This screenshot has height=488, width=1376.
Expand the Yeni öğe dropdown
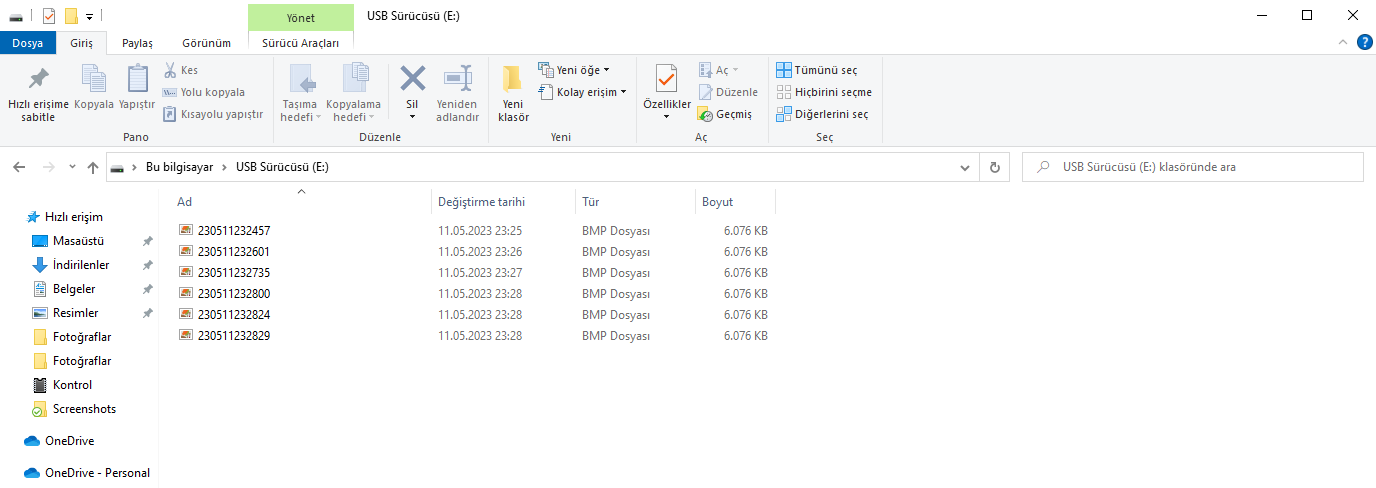(x=574, y=70)
